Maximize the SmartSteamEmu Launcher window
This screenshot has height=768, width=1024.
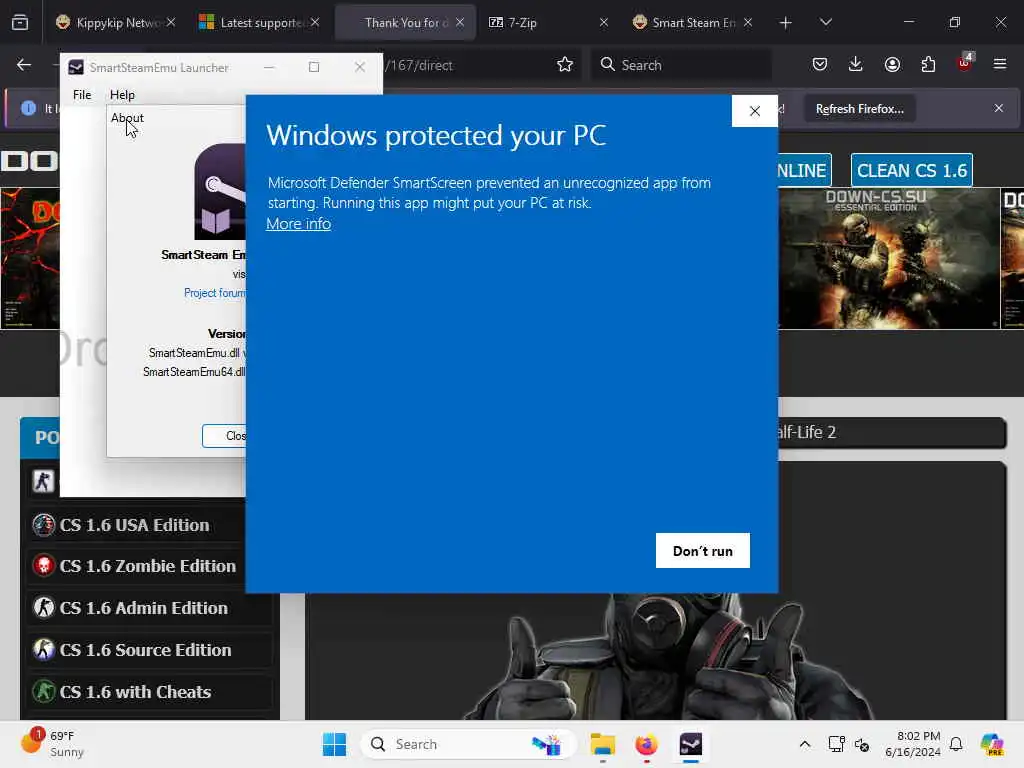314,67
